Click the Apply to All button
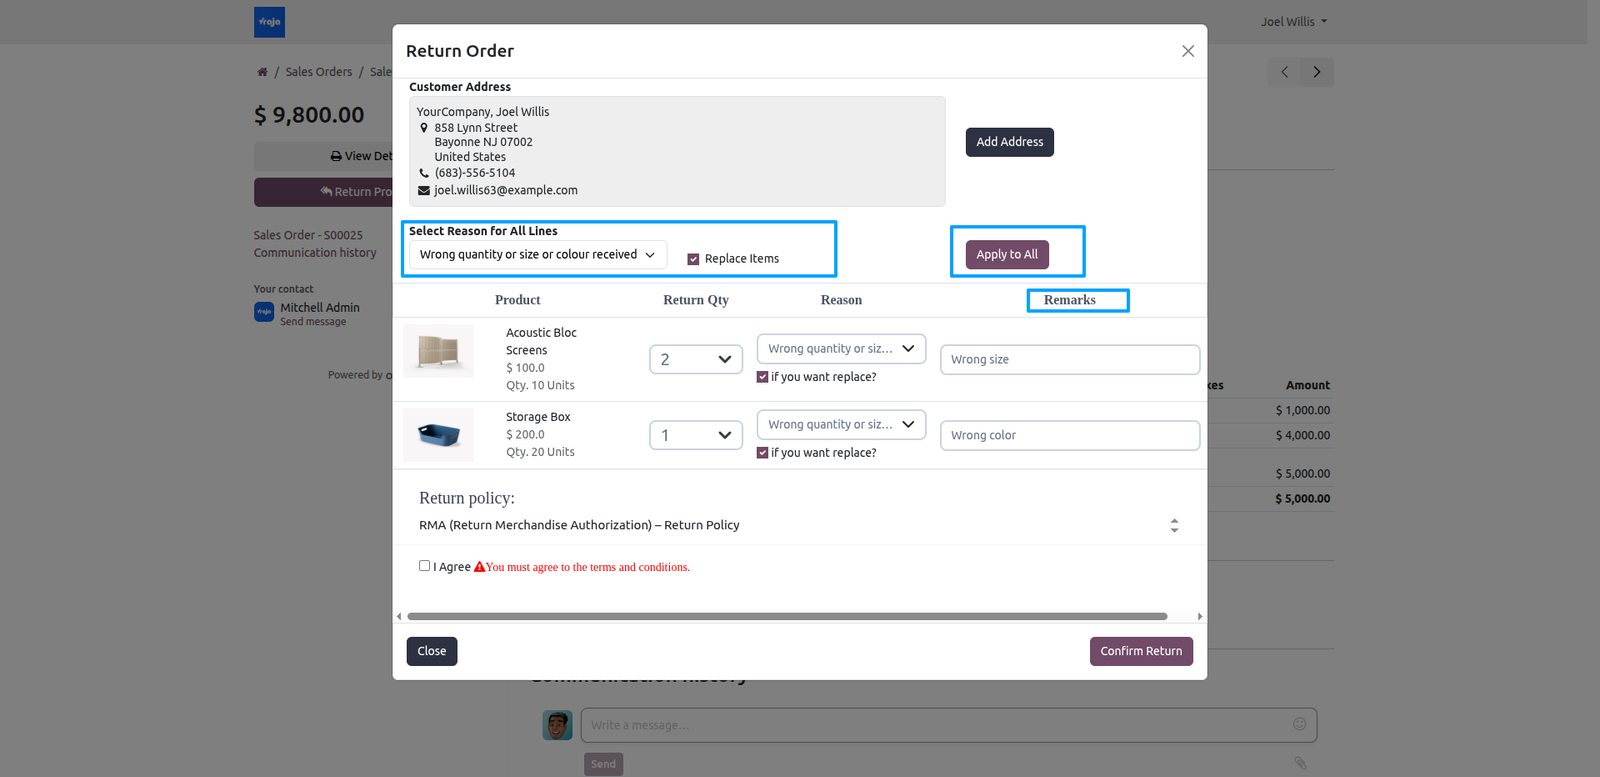 1007,255
